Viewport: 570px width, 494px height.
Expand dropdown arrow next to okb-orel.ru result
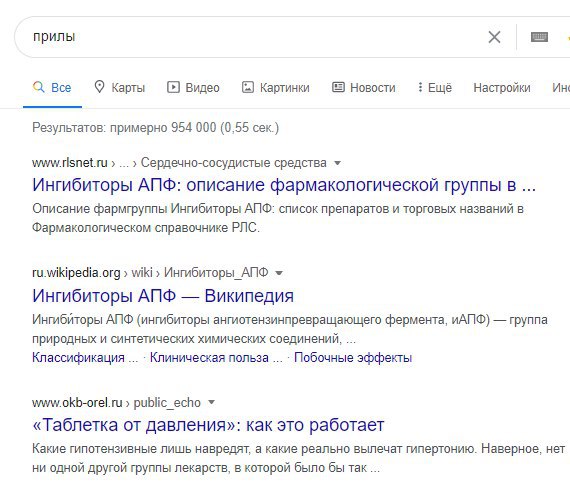[211, 402]
